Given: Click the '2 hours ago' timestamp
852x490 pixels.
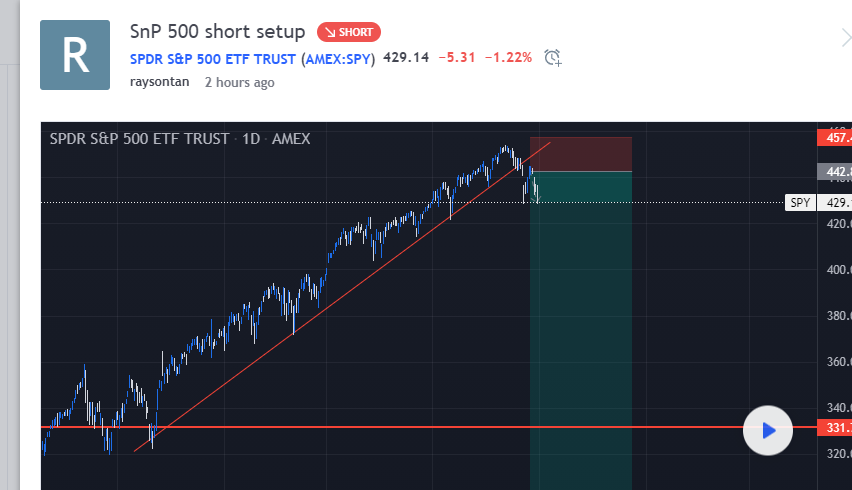Looking at the screenshot, I should [x=240, y=83].
